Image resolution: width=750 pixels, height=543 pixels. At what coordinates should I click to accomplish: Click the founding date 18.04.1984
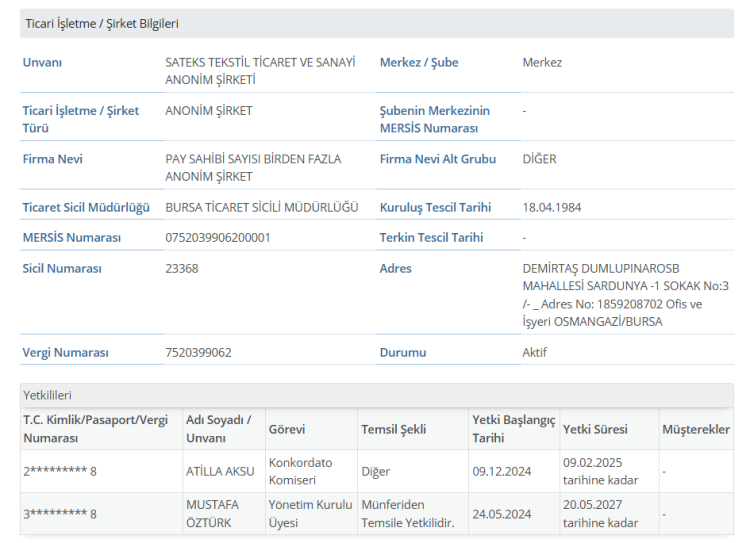coord(551,207)
